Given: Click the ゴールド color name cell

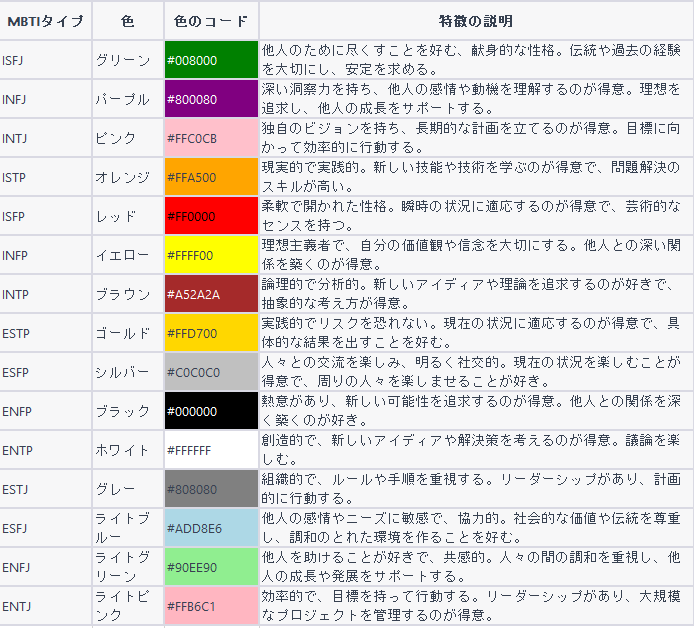Looking at the screenshot, I should 128,333.
